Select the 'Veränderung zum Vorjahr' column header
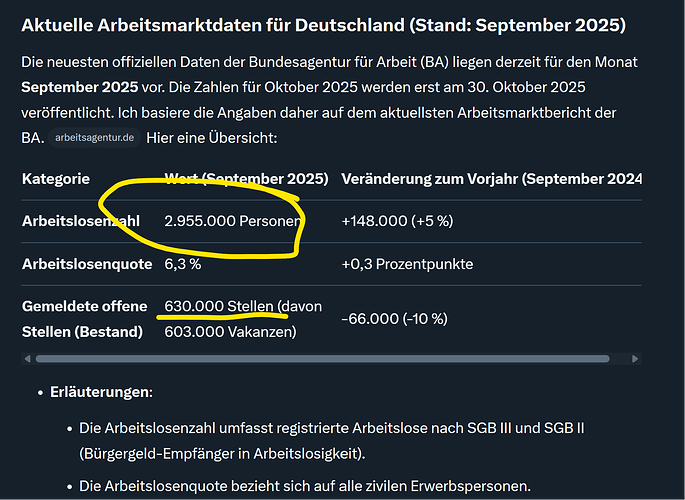 (490, 179)
